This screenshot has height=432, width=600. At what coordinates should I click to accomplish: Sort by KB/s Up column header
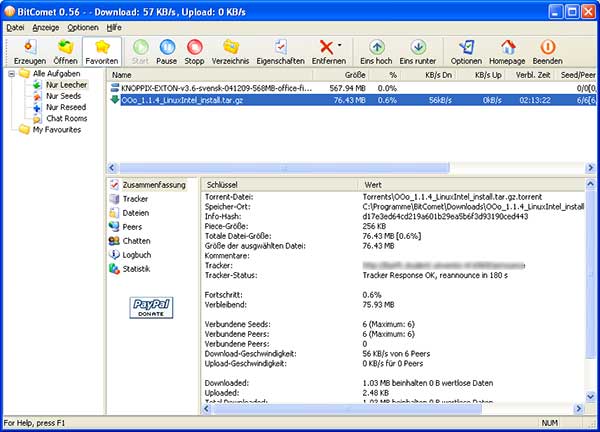click(481, 75)
